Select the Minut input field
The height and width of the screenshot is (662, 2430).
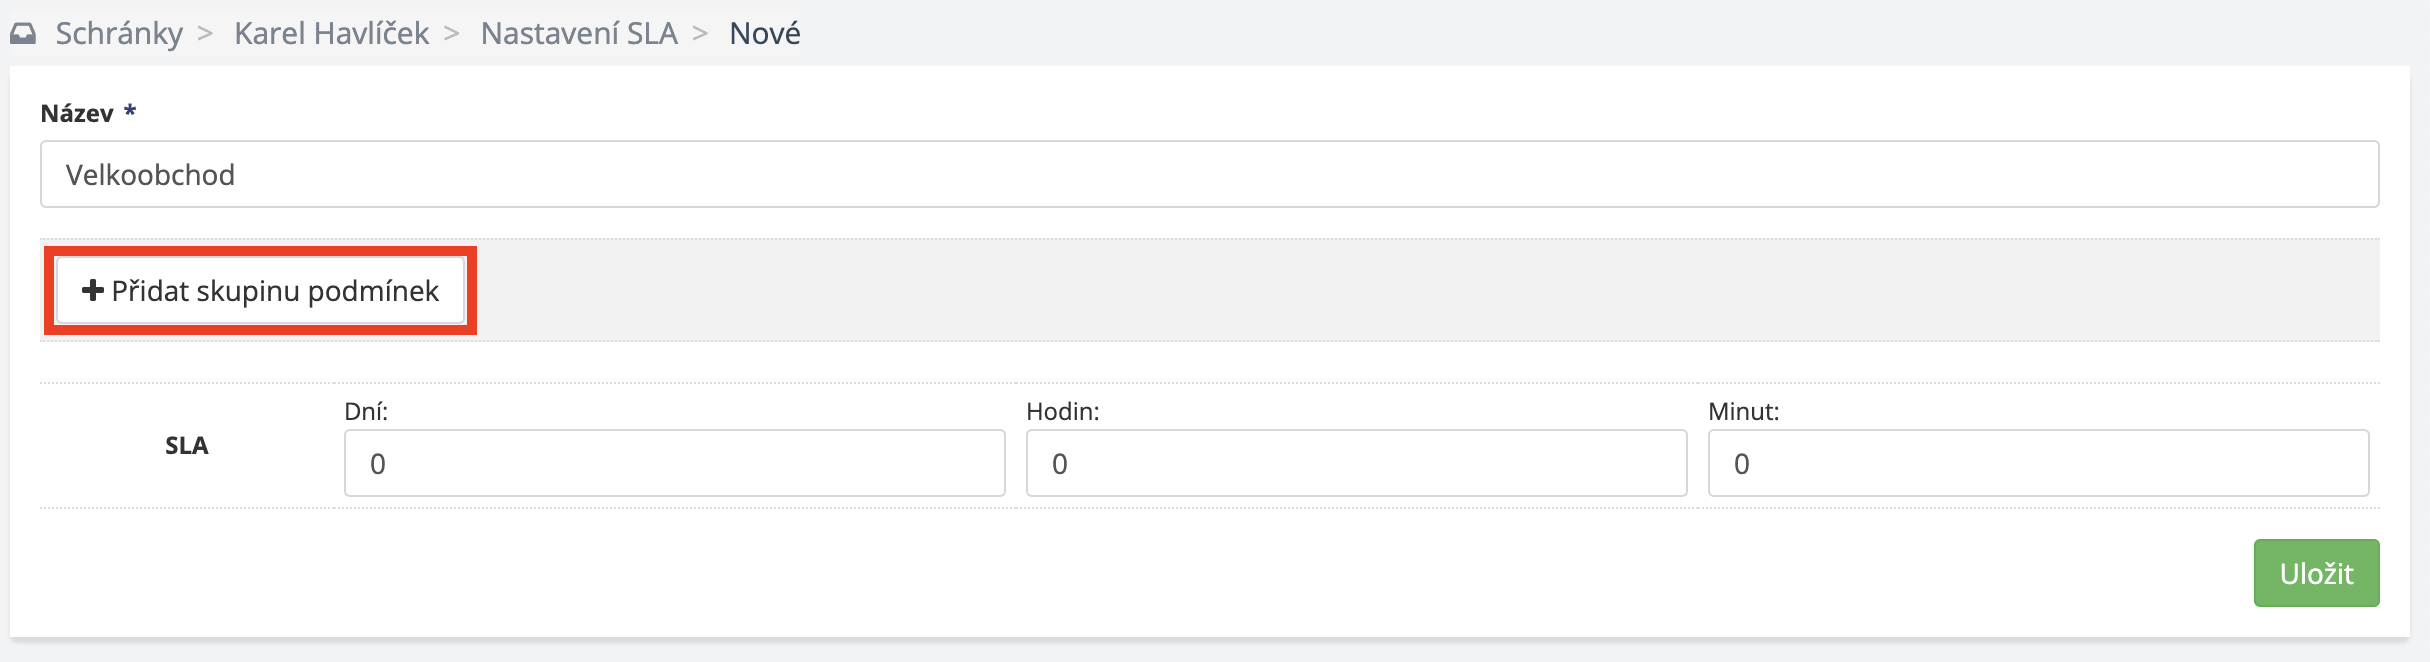coord(2038,464)
